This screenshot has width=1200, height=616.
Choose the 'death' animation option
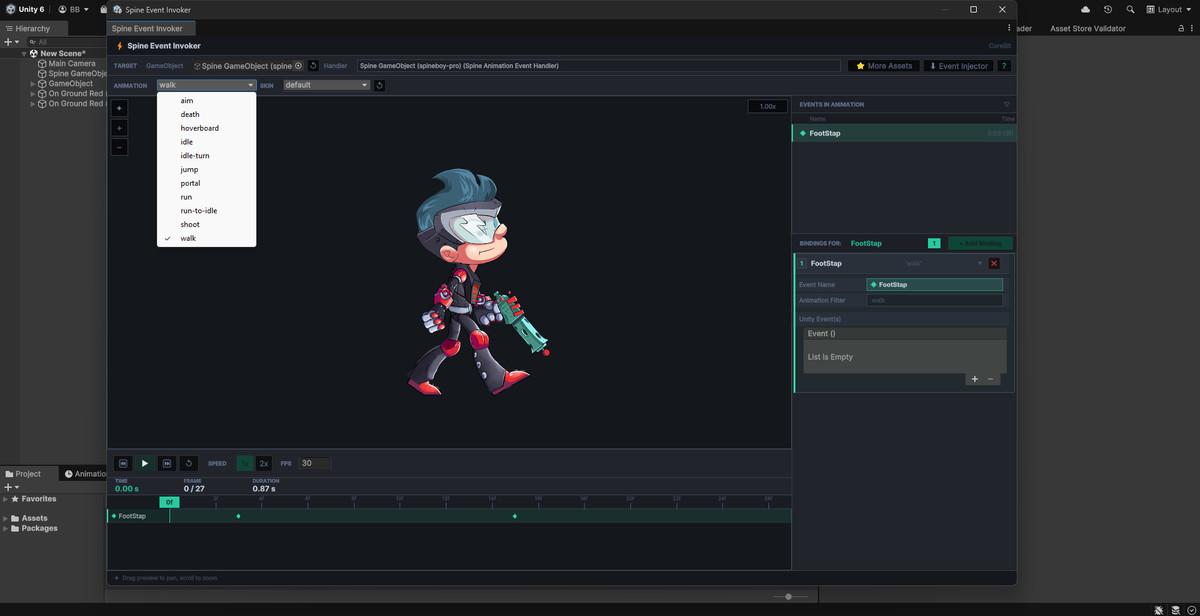point(206,114)
